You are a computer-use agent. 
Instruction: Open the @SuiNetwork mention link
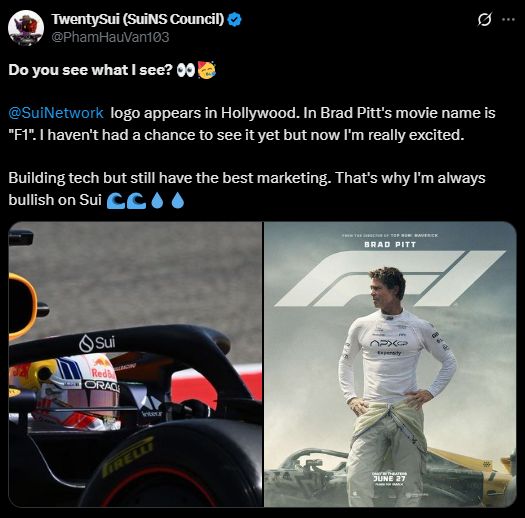[56, 113]
